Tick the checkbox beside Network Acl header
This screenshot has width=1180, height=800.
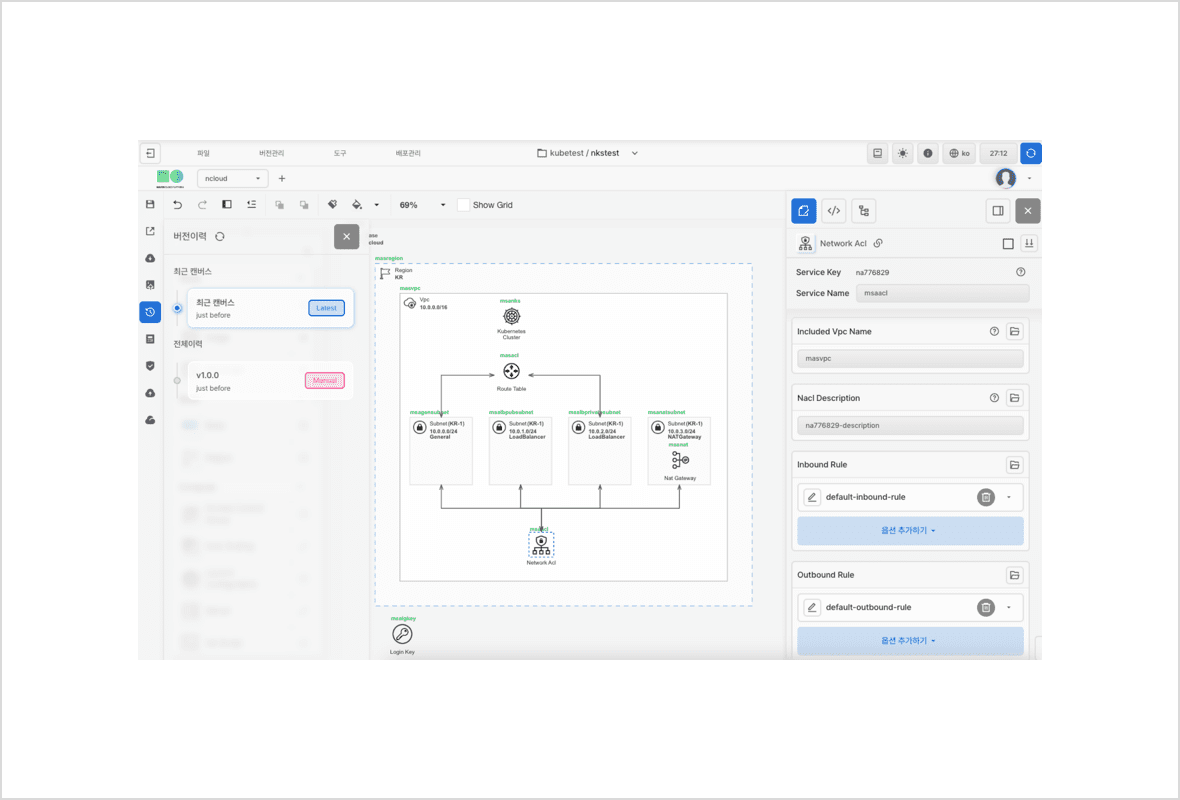(1008, 244)
